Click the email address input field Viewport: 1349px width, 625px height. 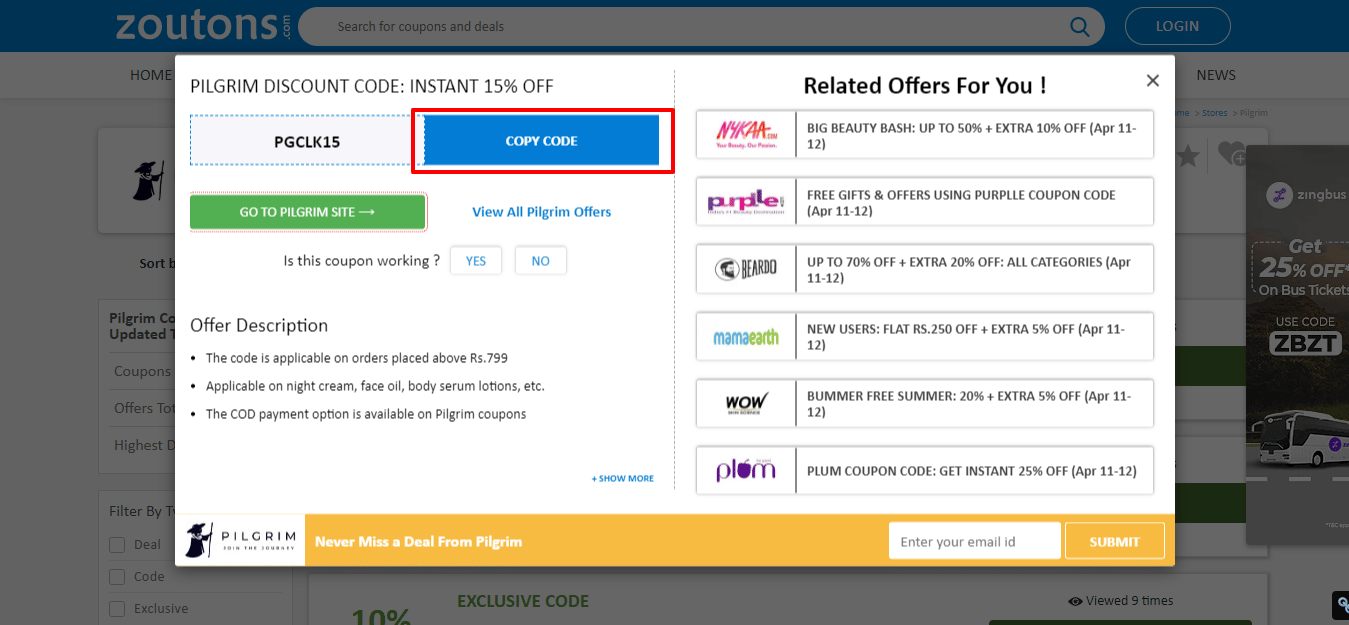click(973, 540)
